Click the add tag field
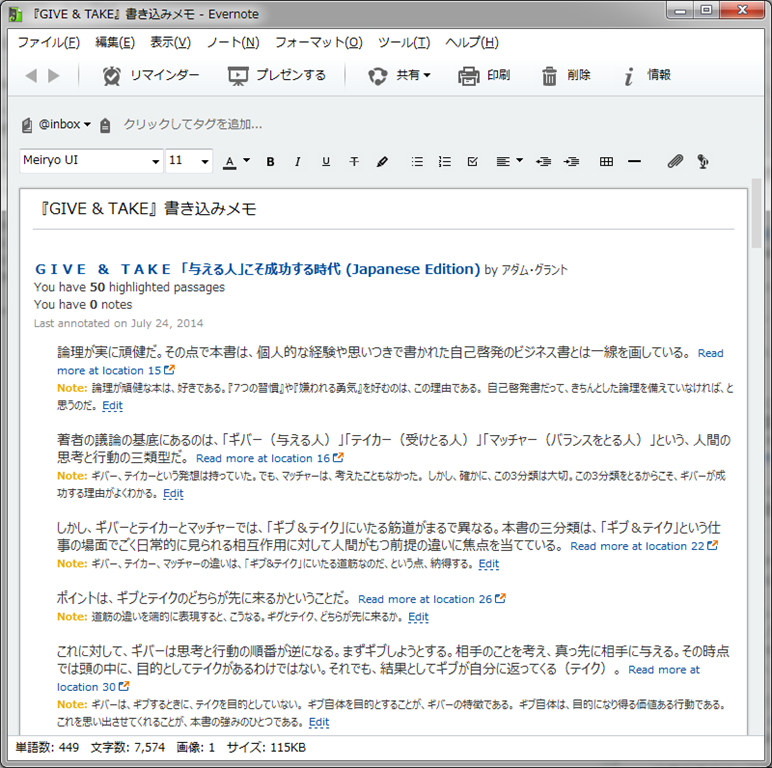This screenshot has width=772, height=768. (192, 125)
